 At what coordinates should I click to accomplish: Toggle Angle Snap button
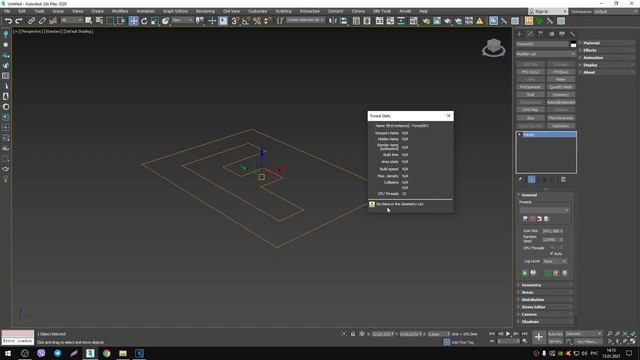click(x=246, y=21)
